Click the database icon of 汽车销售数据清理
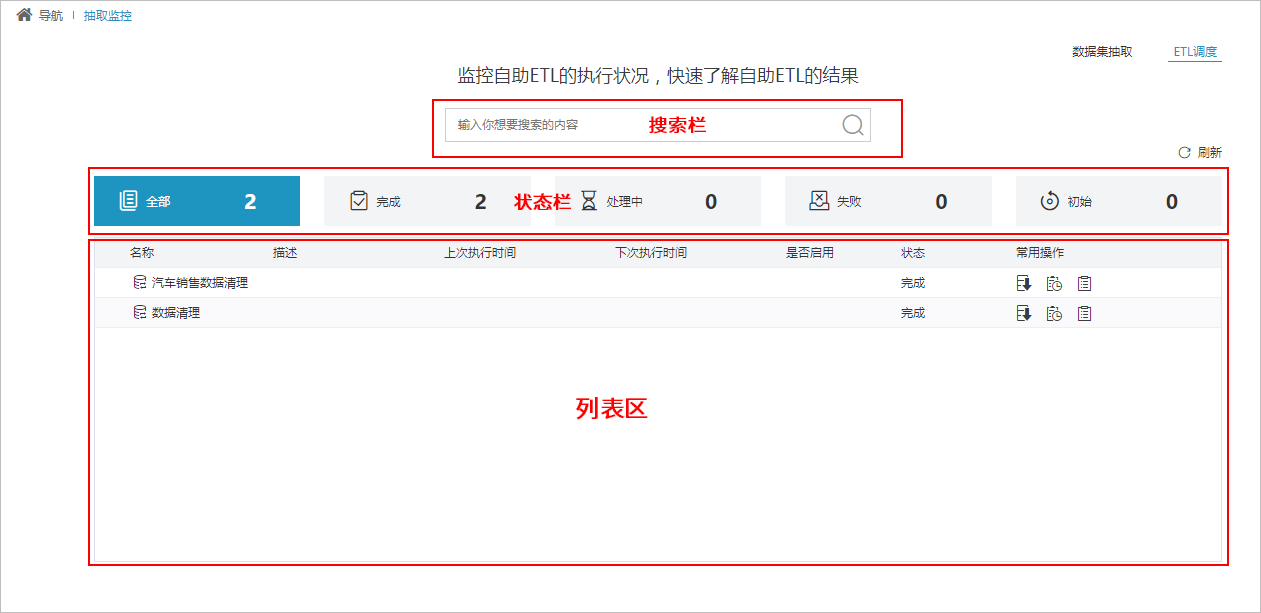 (140, 283)
